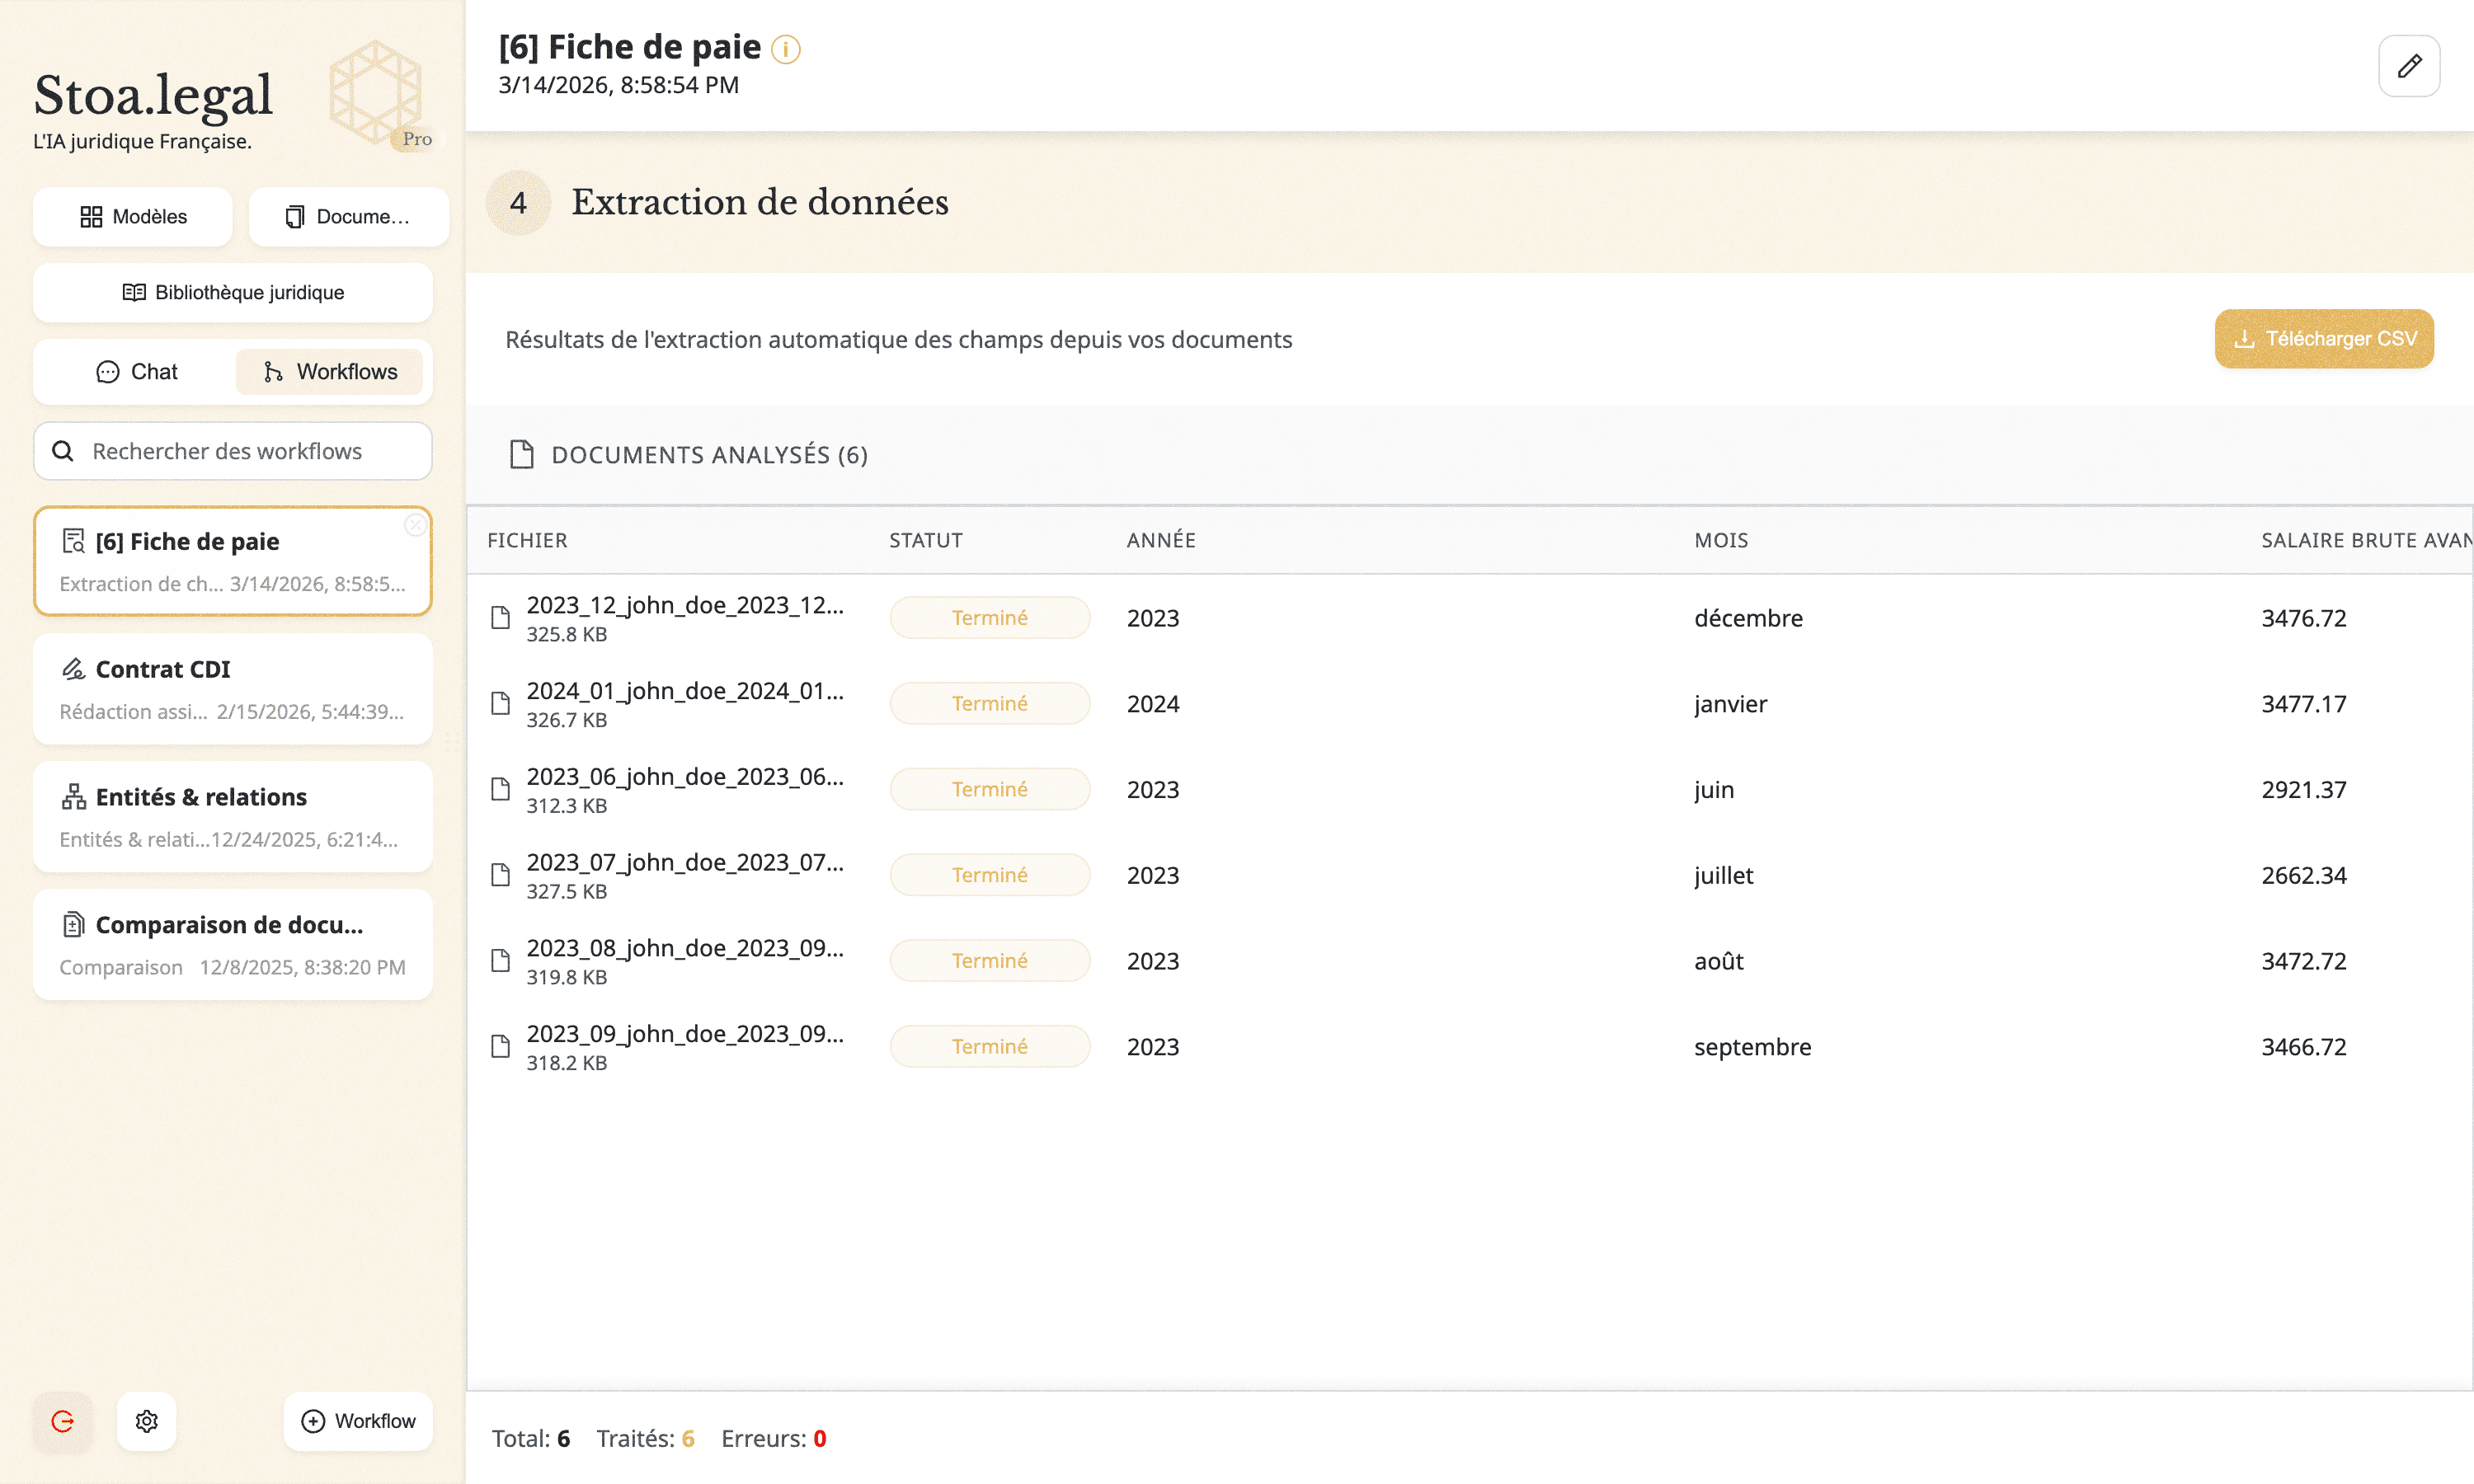Viewport: 2474px width, 1484px height.
Task: Open settings with the gear icon
Action: coord(147,1421)
